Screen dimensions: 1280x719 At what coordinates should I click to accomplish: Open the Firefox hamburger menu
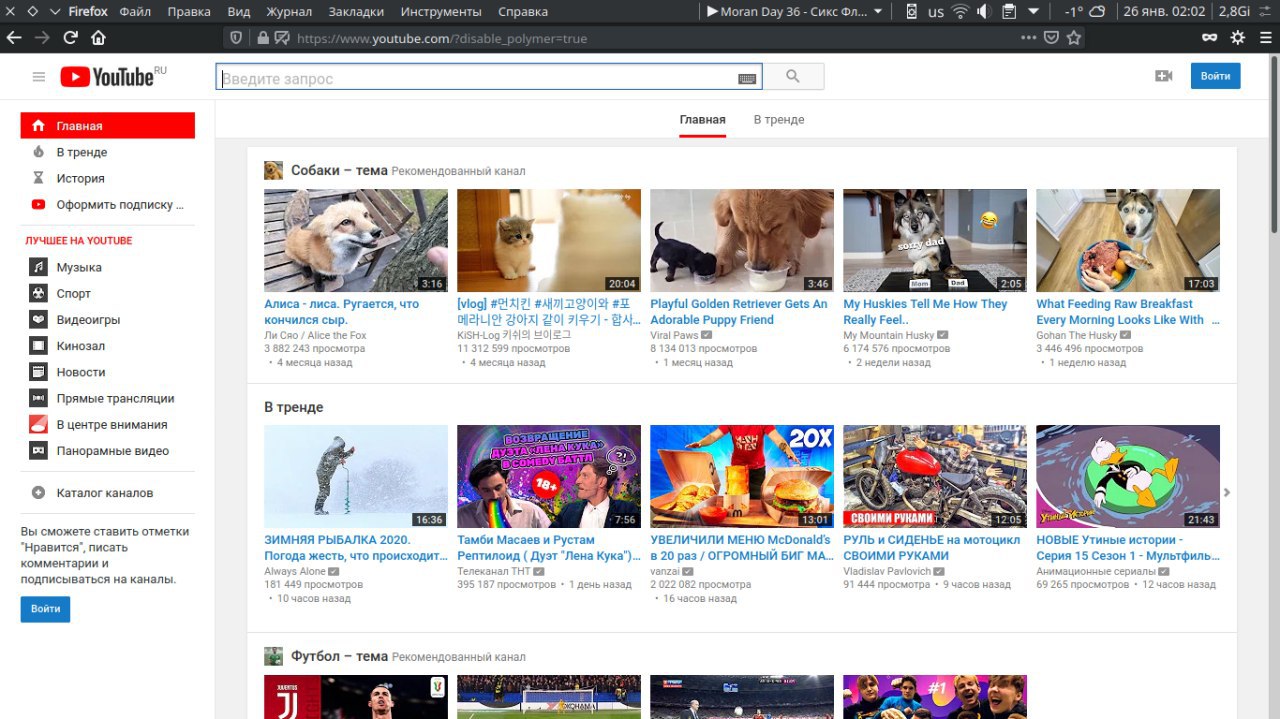coord(1265,38)
